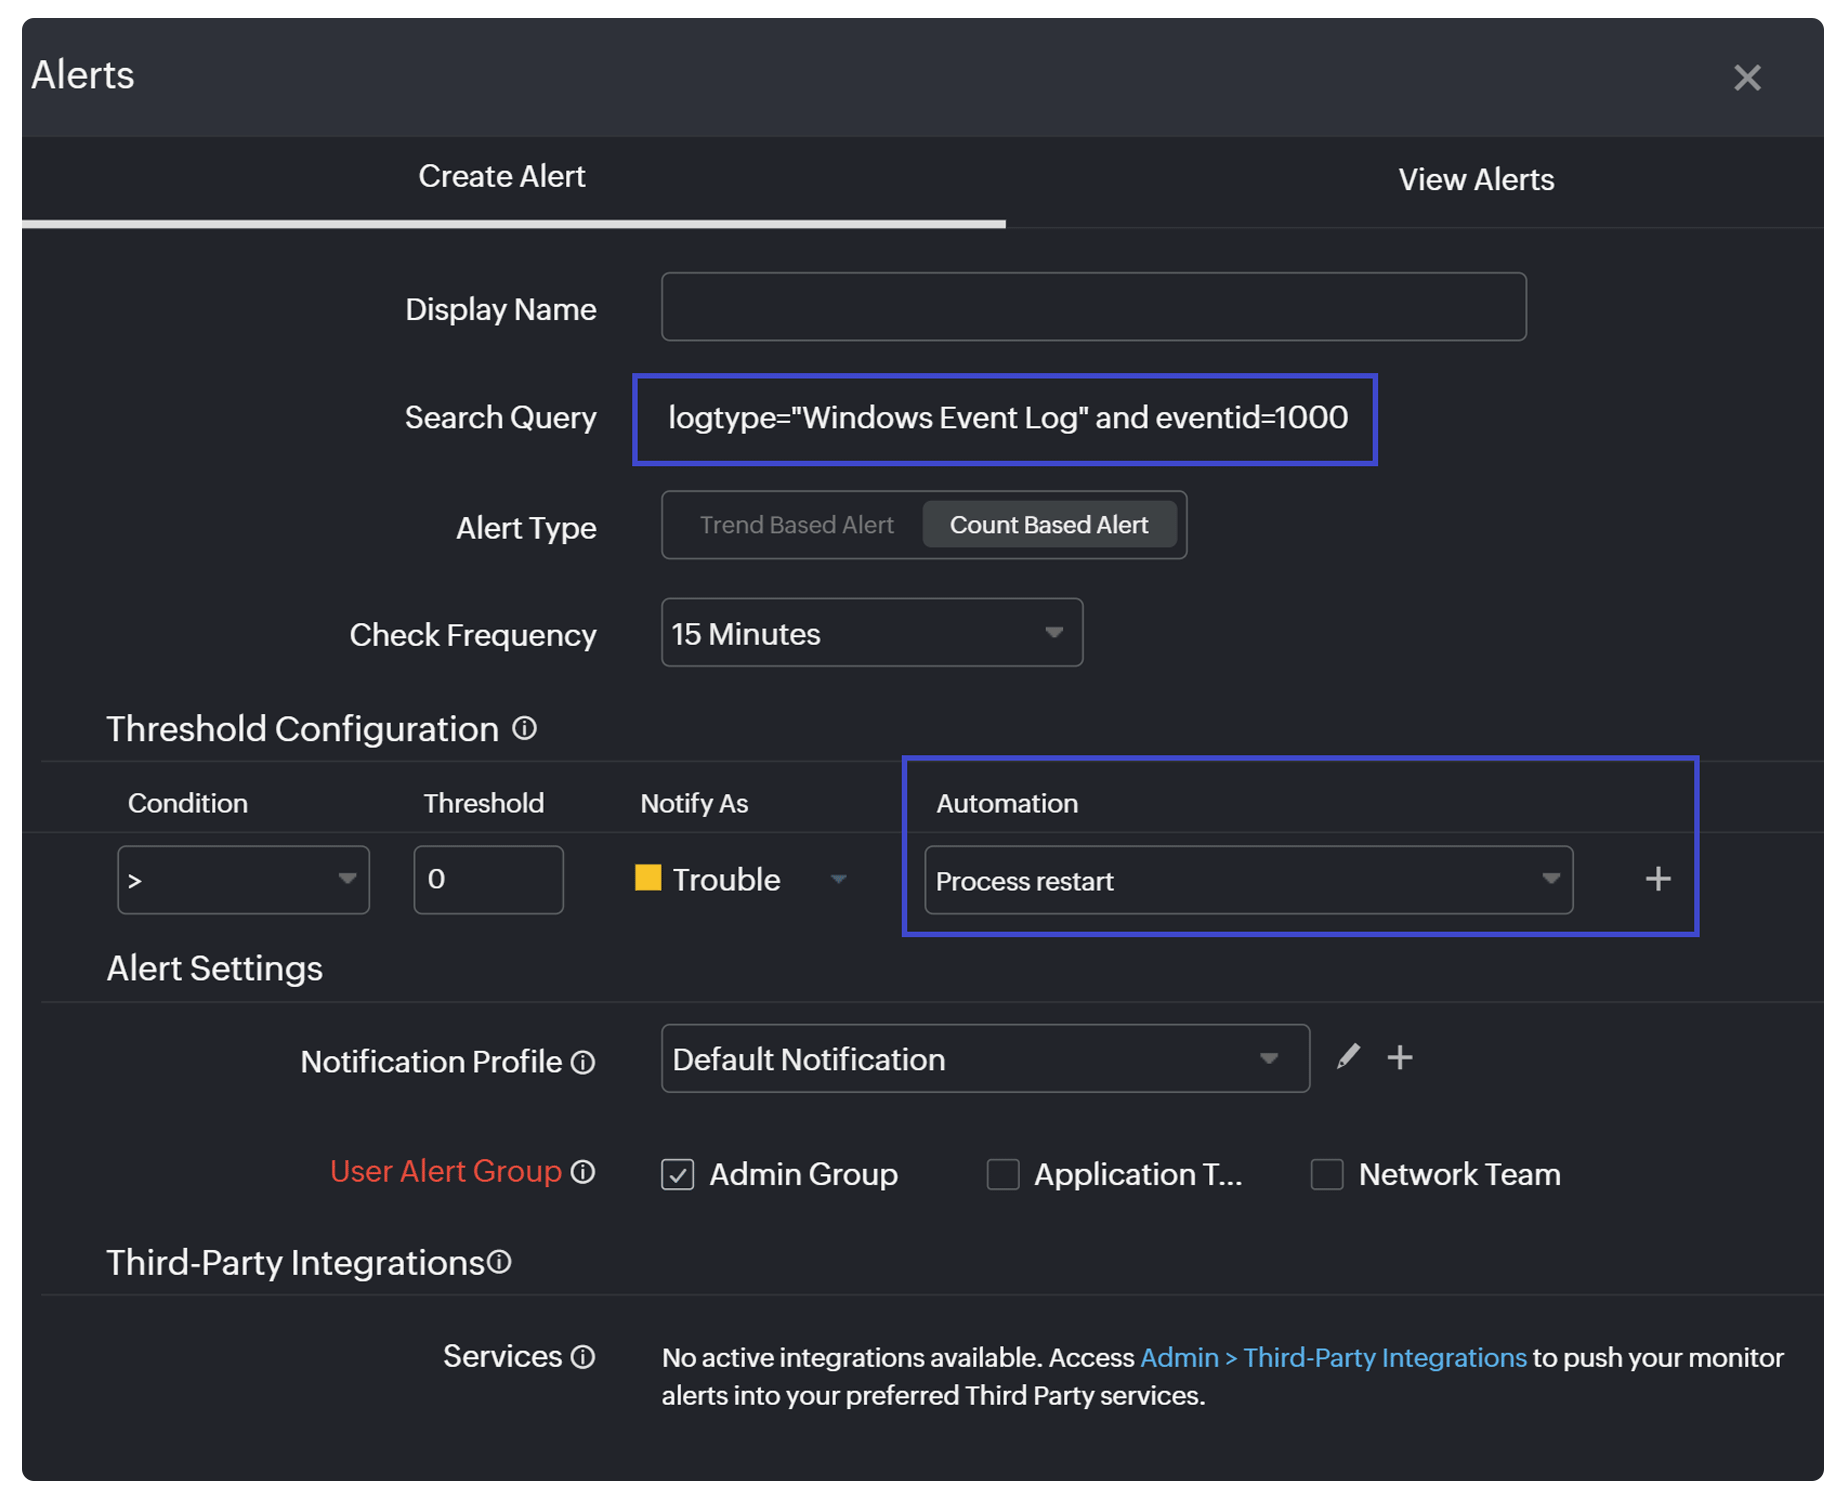Enable the Network Team alert group

[1326, 1174]
